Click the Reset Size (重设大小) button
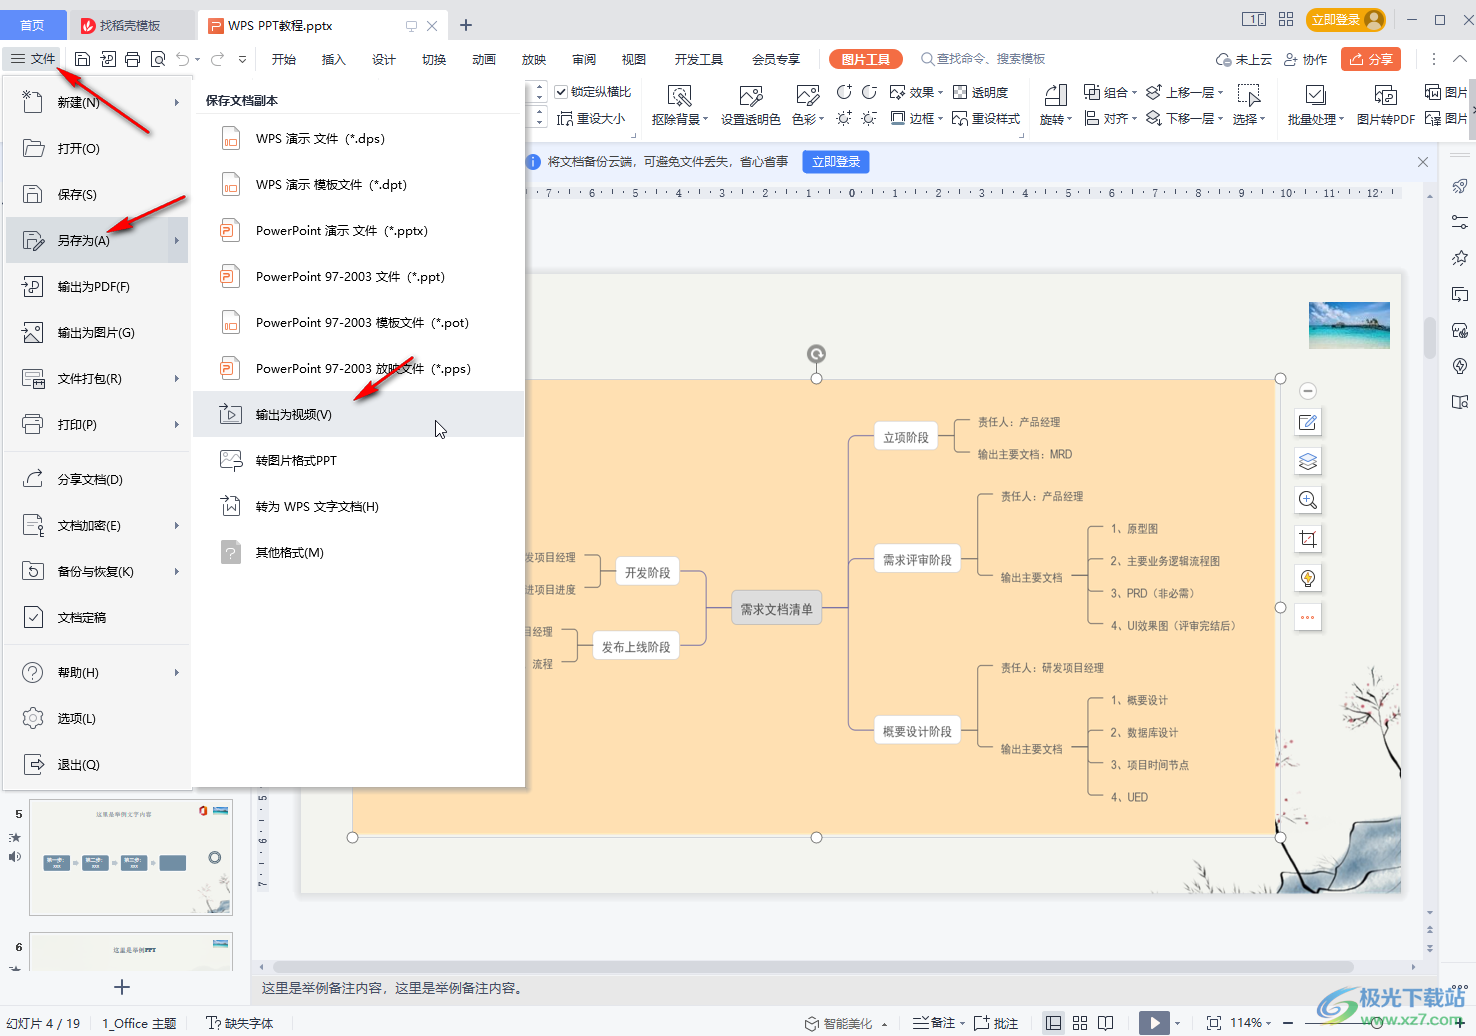Screen dimensions: 1476x1036 coord(591,118)
